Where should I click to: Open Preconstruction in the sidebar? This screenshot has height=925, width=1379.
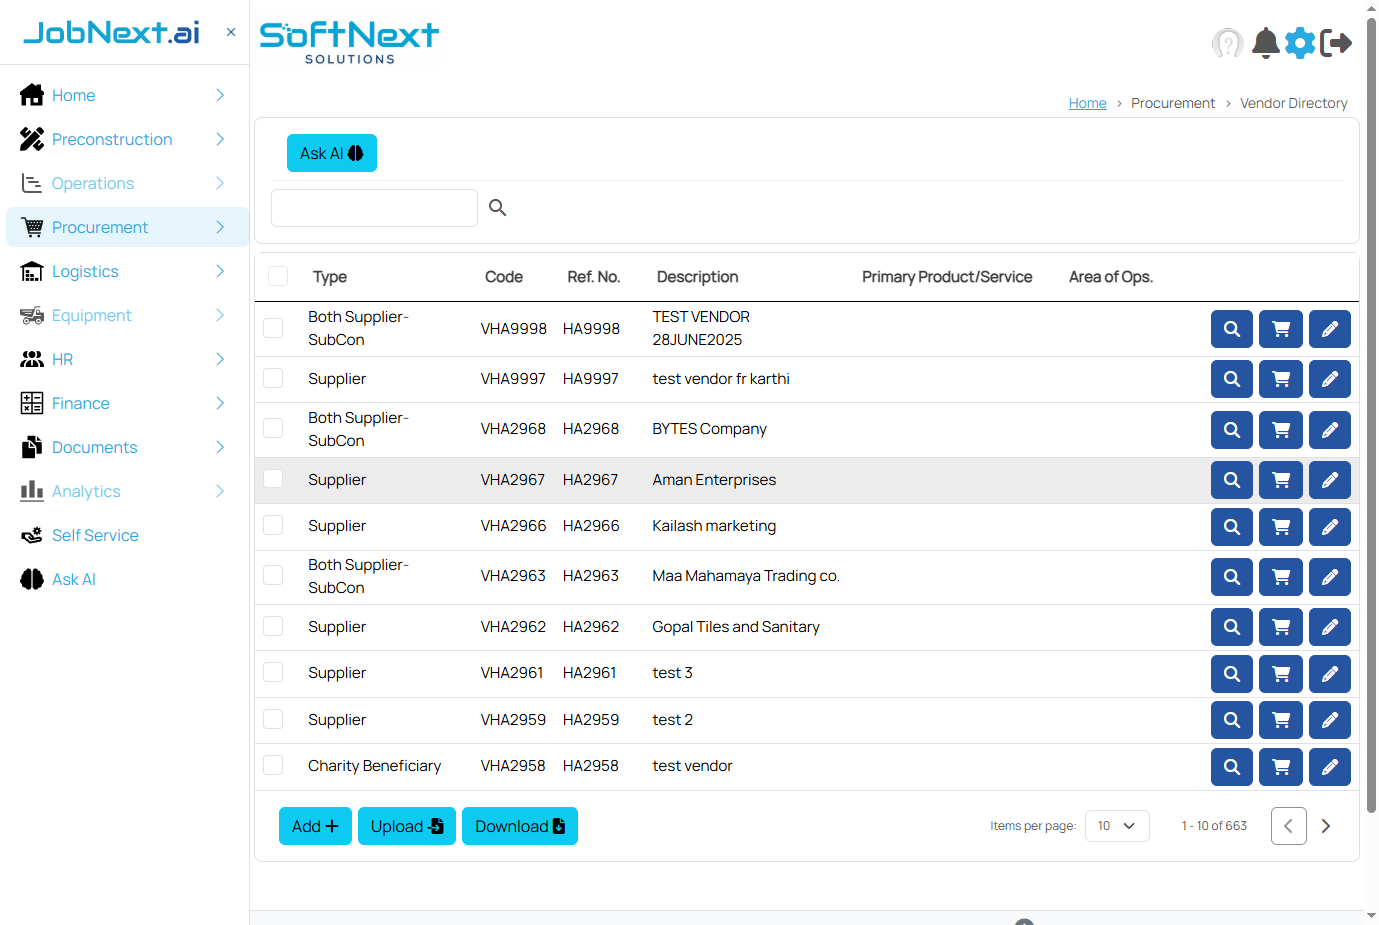[112, 139]
